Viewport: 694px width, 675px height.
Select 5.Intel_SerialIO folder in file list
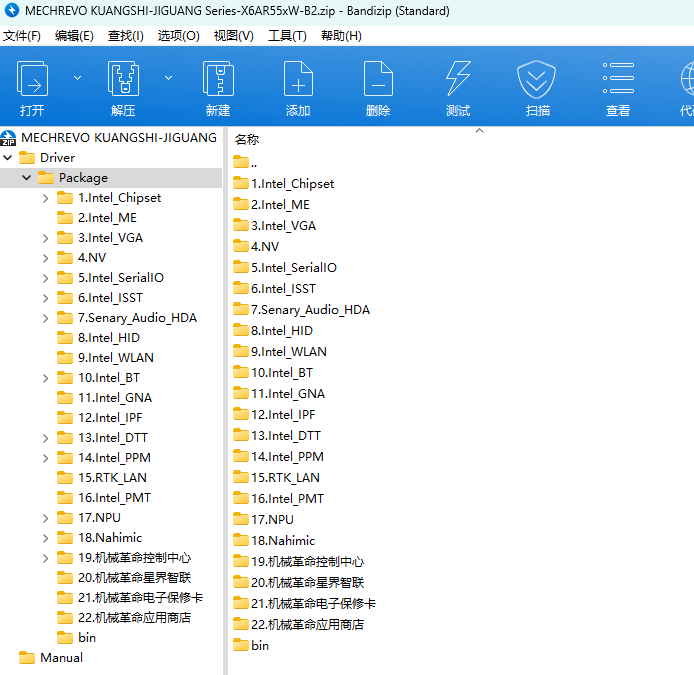[285, 268]
